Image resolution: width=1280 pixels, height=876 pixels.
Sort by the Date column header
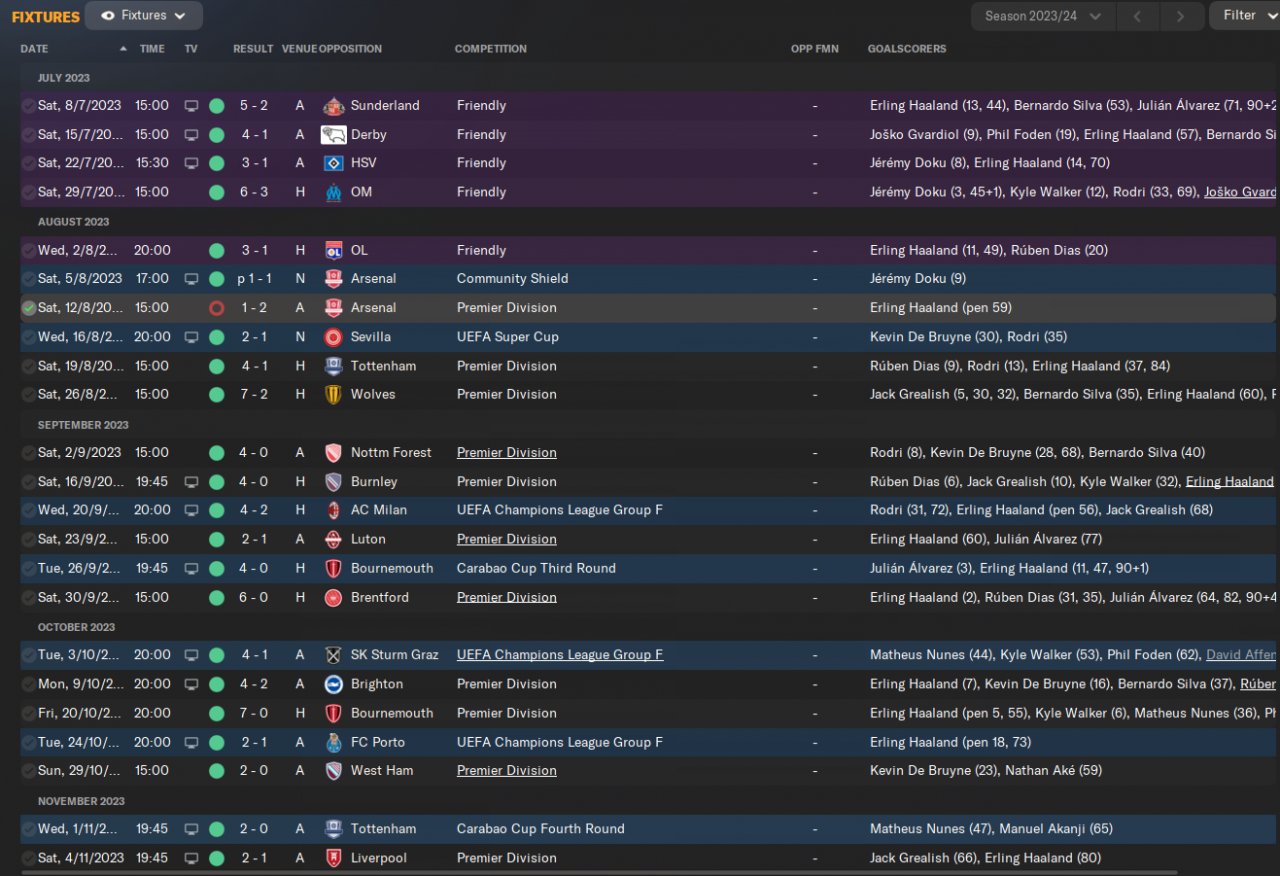pyautogui.click(x=34, y=49)
